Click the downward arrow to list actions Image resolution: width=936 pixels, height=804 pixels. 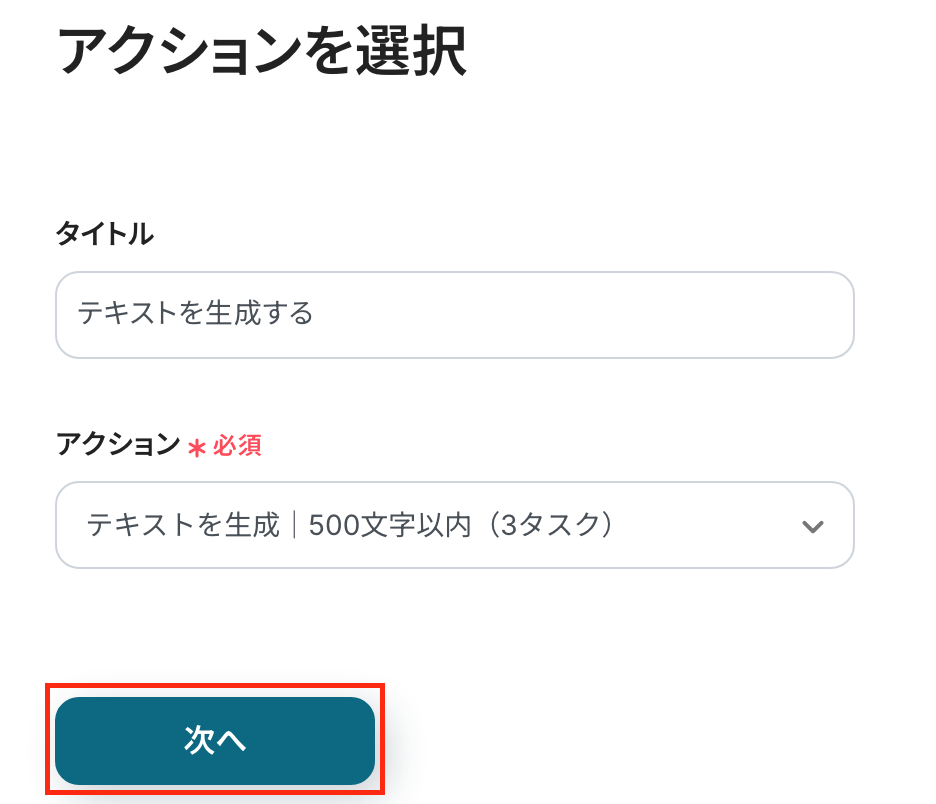click(813, 526)
